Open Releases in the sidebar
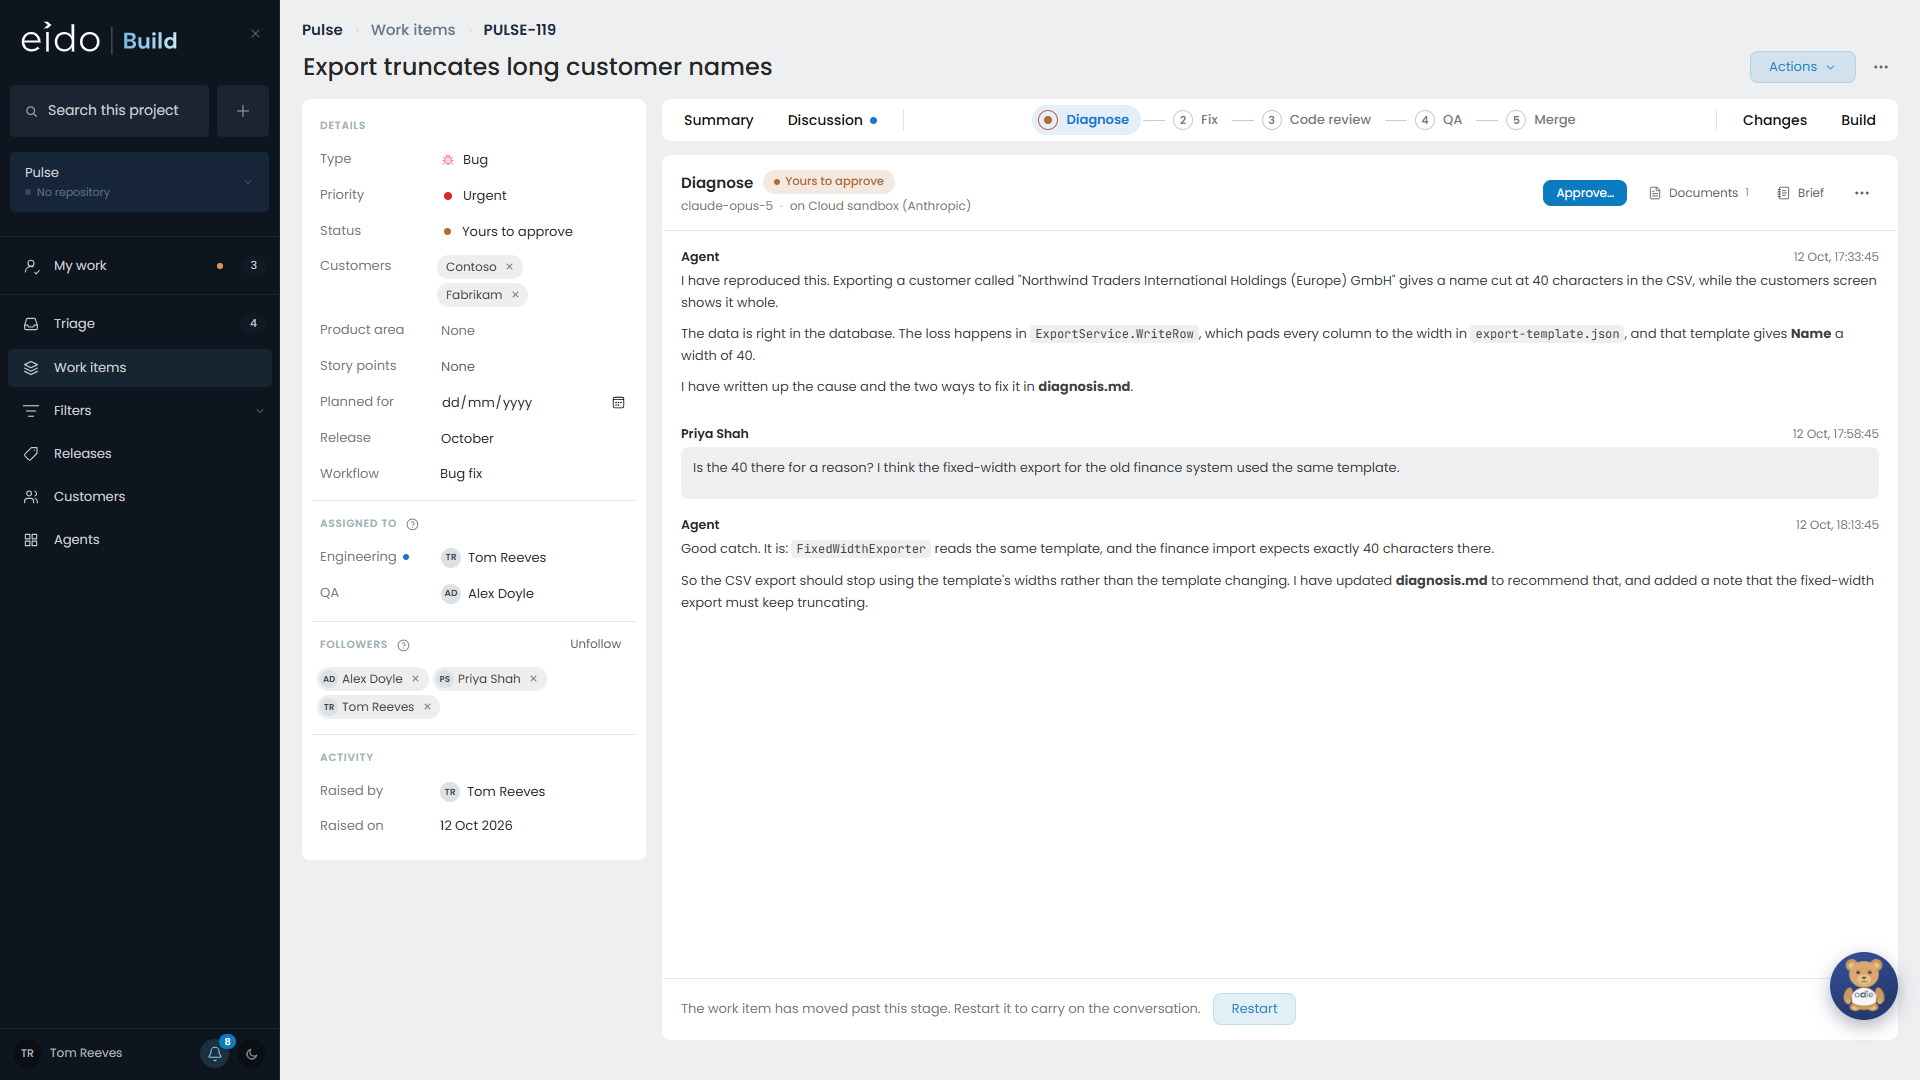This screenshot has width=1920, height=1080. [x=140, y=454]
